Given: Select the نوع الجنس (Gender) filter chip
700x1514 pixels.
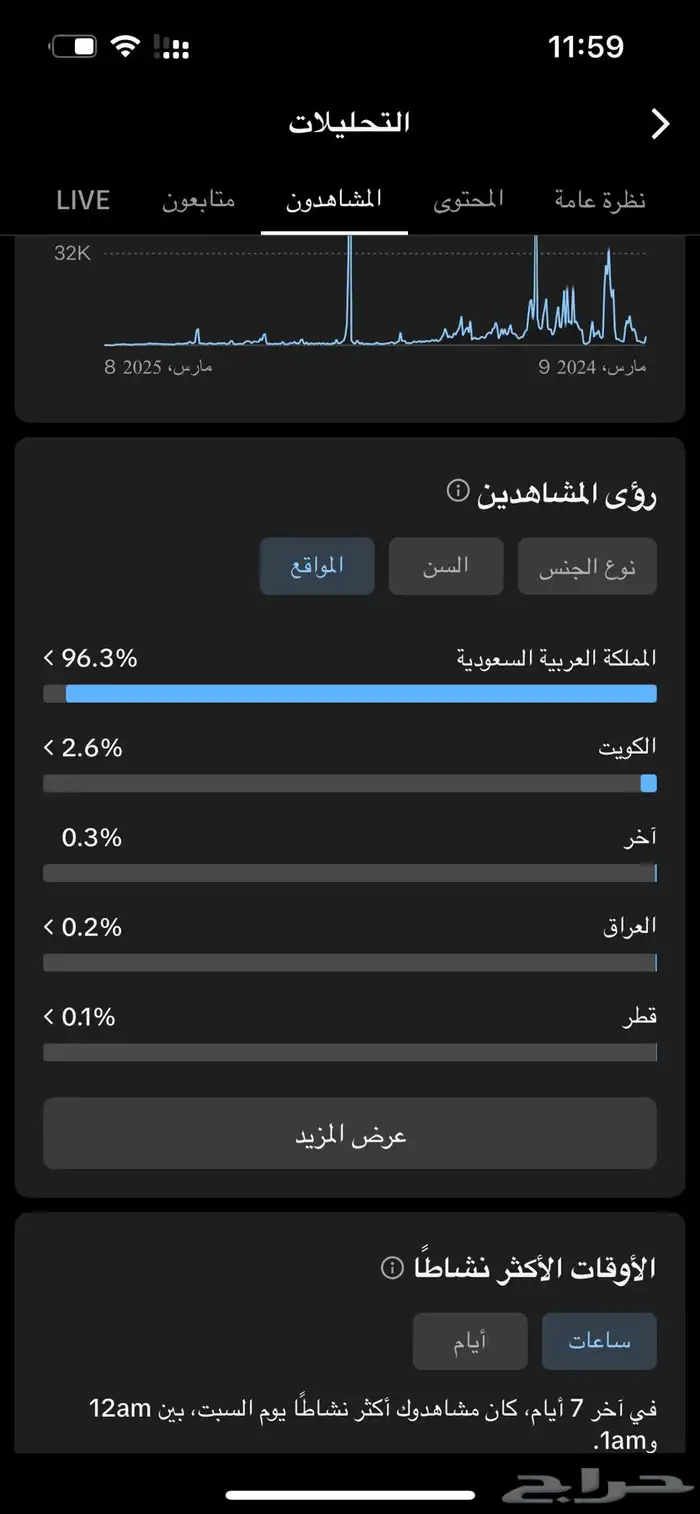Looking at the screenshot, I should pyautogui.click(x=587, y=567).
